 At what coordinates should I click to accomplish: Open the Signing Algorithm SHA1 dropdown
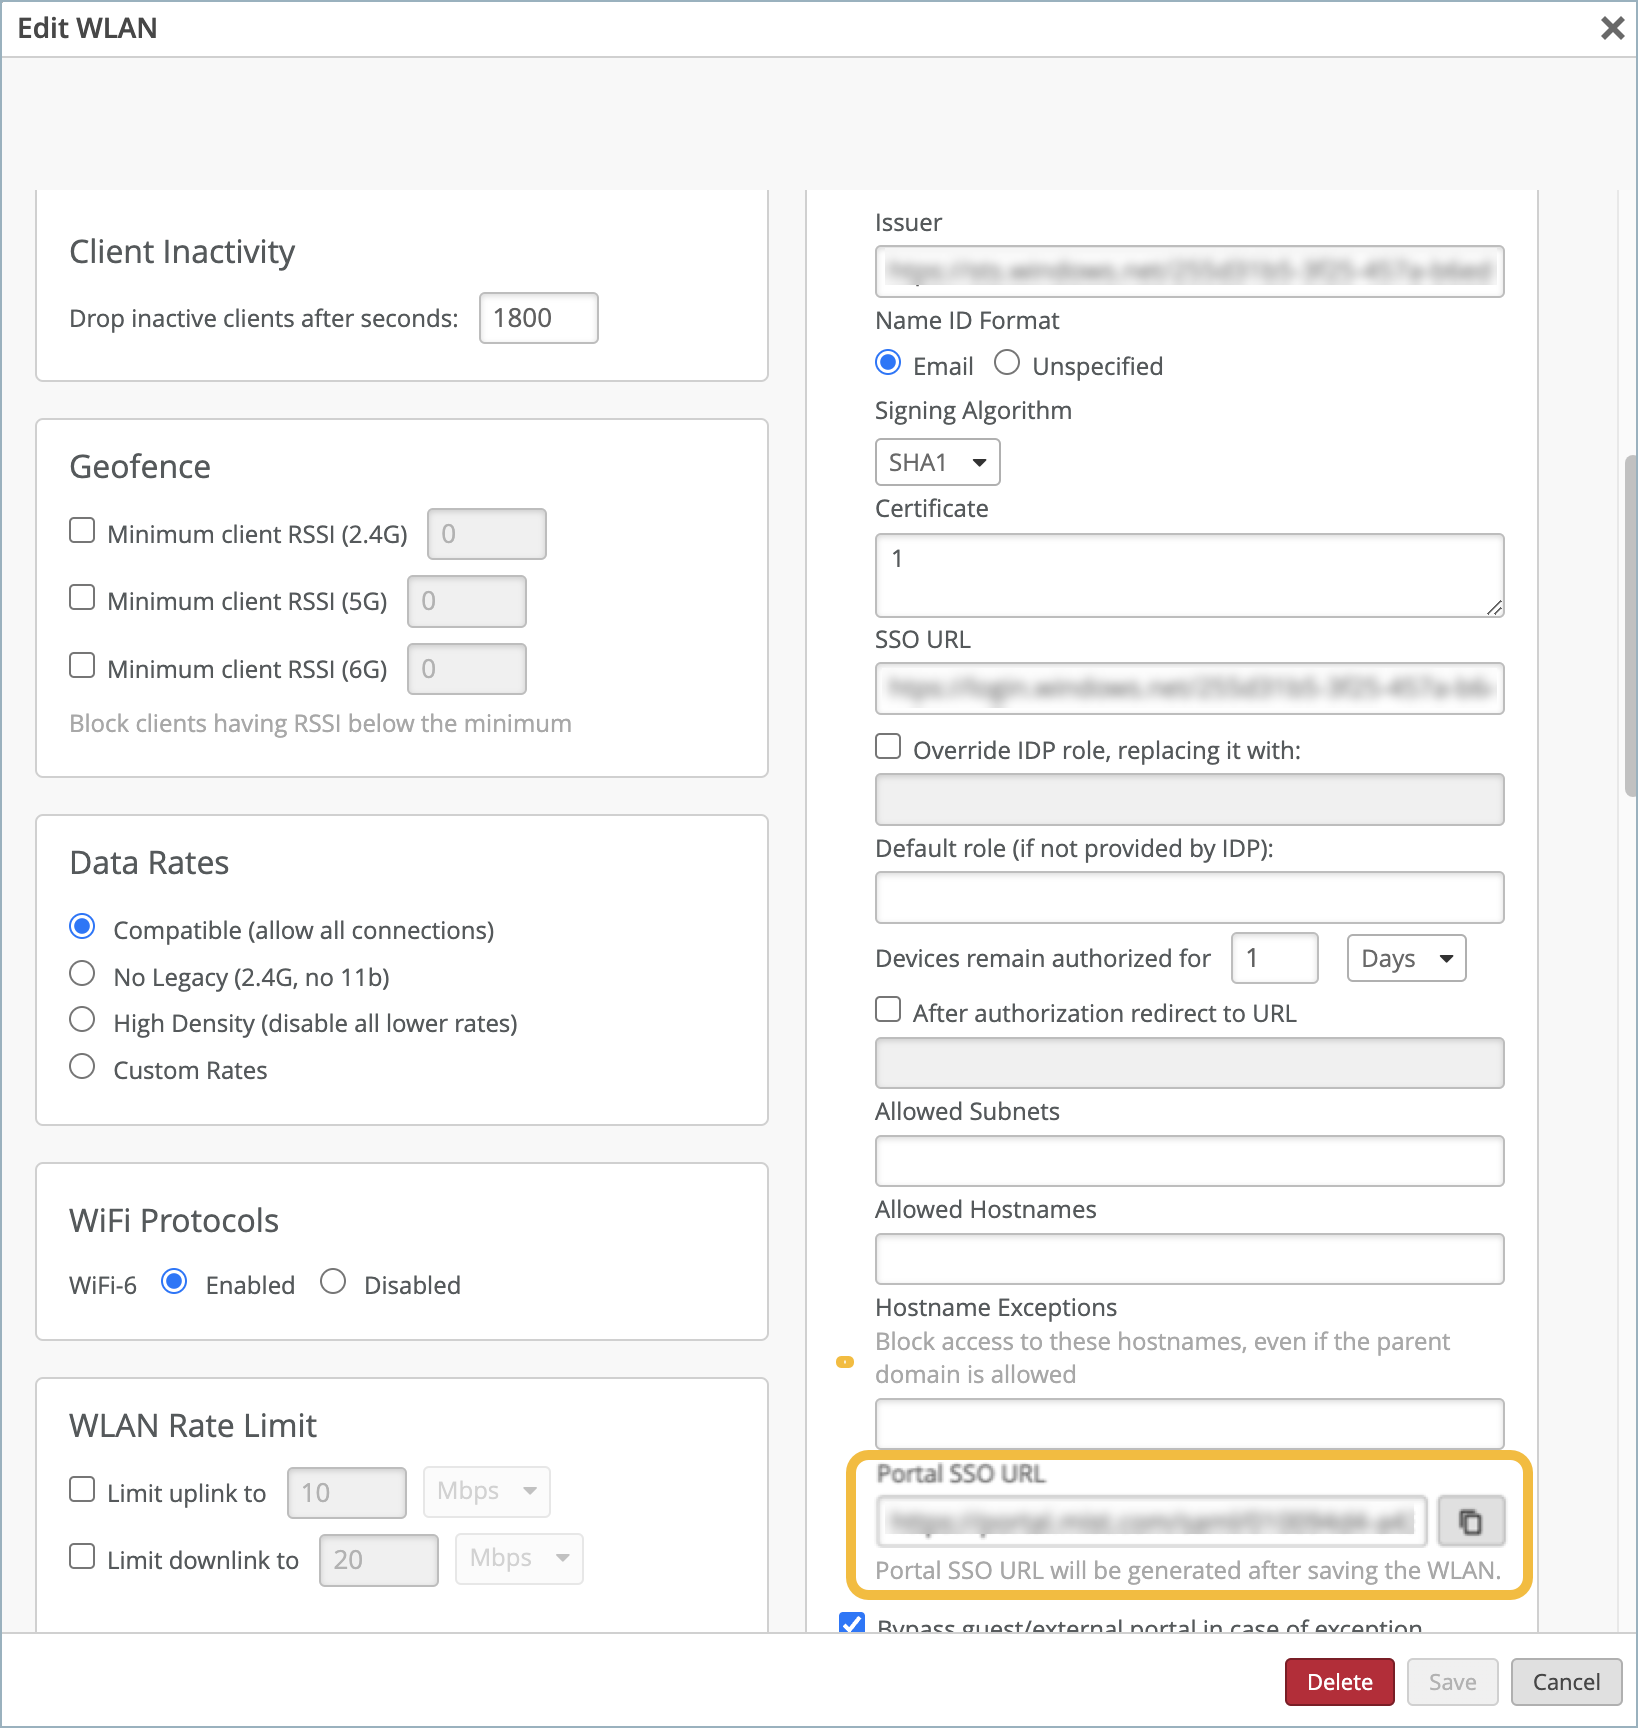pyautogui.click(x=937, y=462)
